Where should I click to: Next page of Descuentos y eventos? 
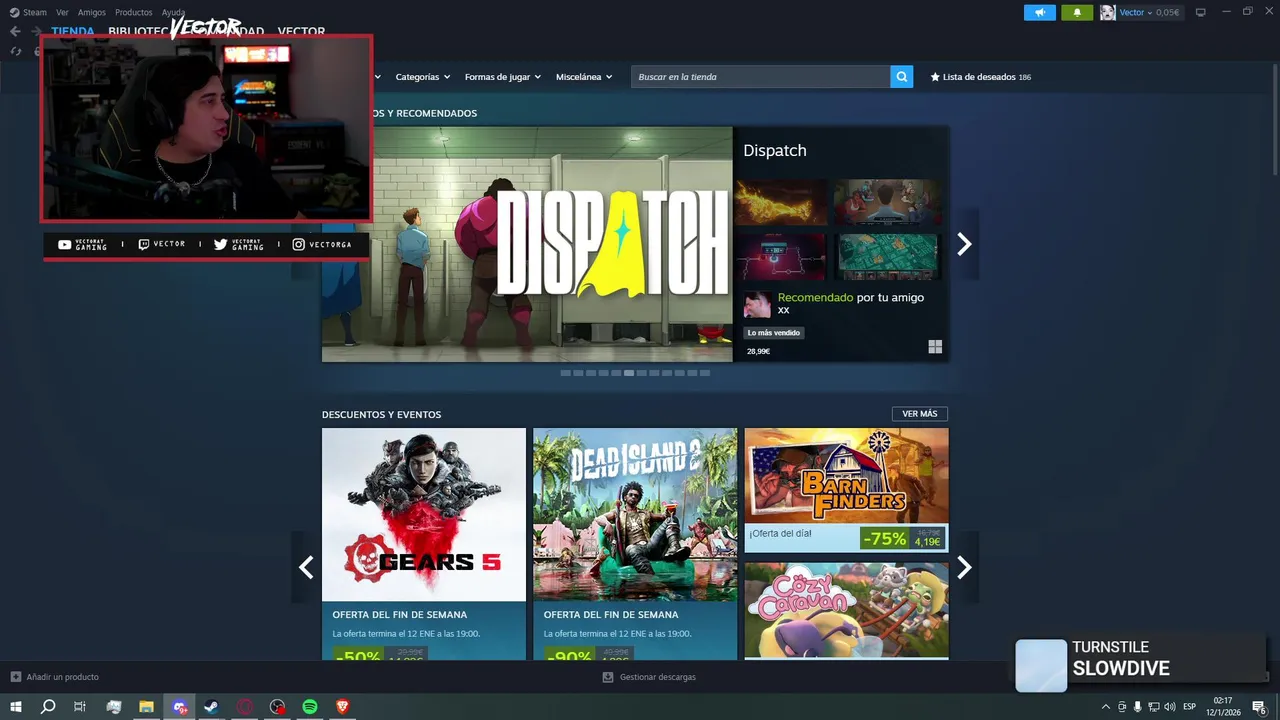coord(964,567)
